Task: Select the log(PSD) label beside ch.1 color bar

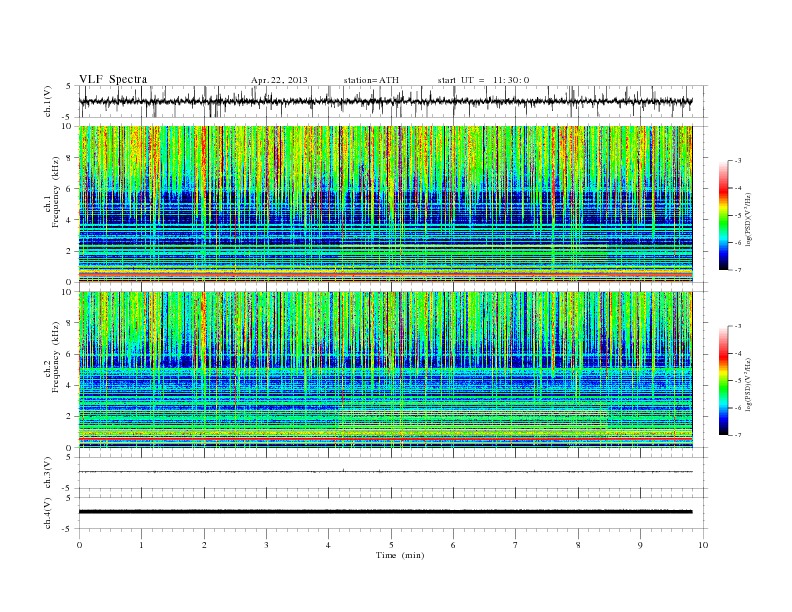Action: (748, 220)
